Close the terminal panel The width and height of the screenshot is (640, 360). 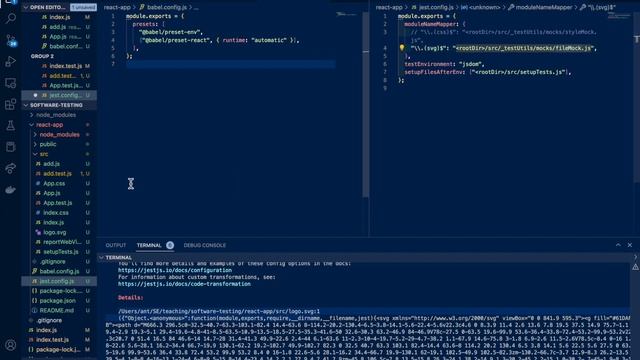pos(630,245)
